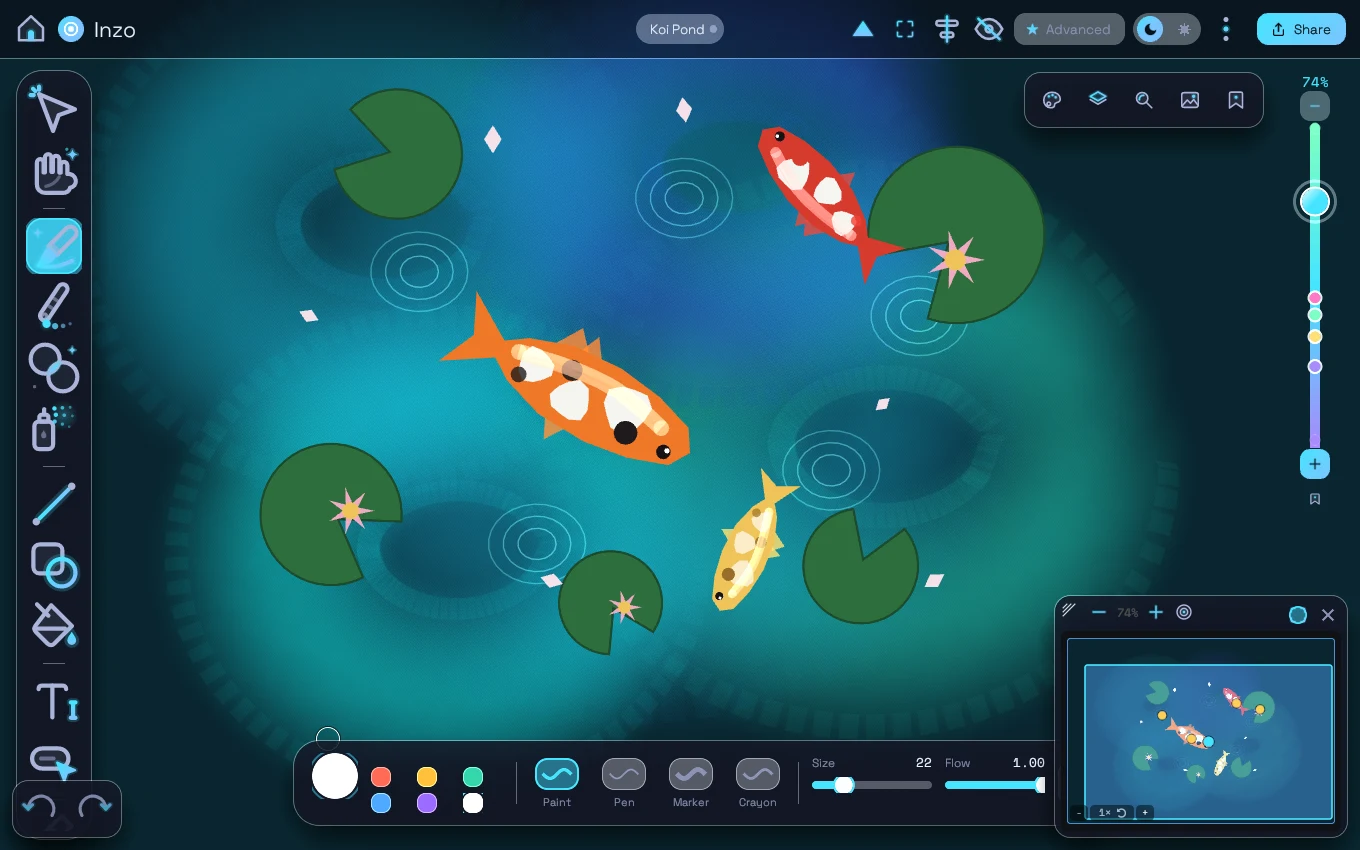This screenshot has height=850, width=1360.
Task: Jump to purple zoom slider marker
Action: (x=1315, y=367)
